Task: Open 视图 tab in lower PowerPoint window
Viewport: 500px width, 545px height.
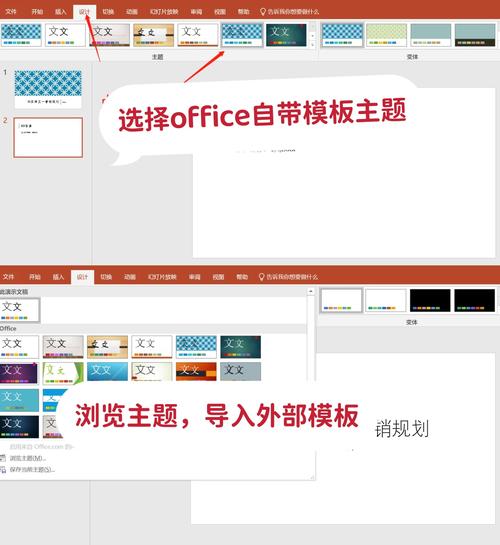Action: click(x=218, y=277)
